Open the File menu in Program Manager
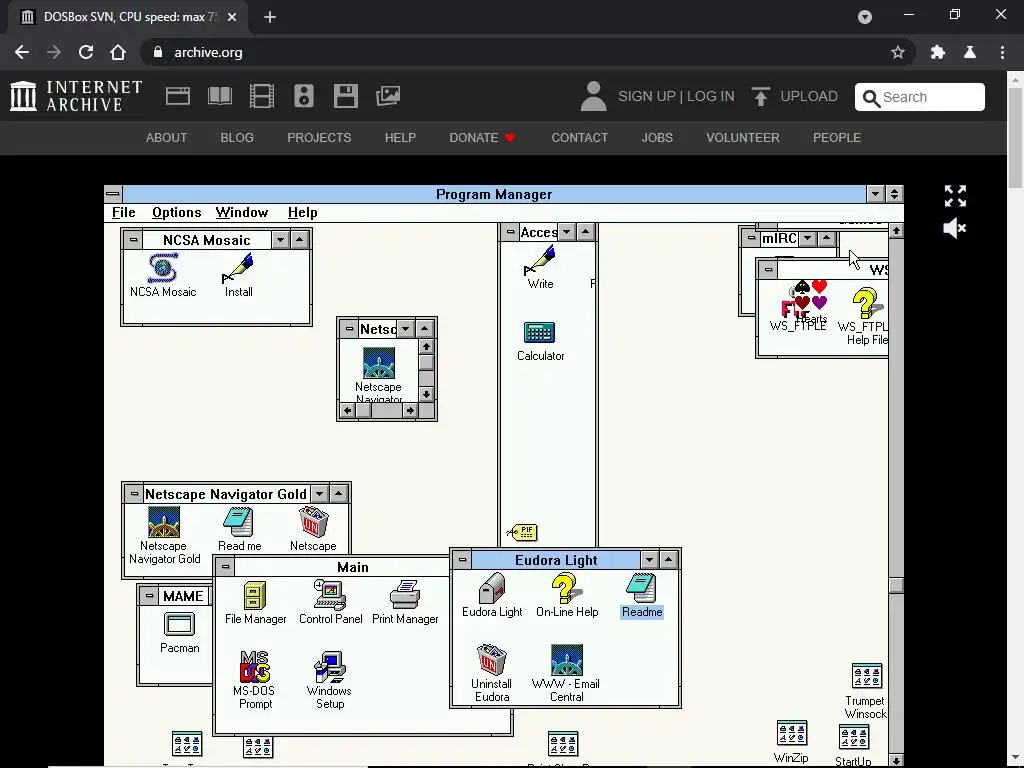The width and height of the screenshot is (1024, 768). [123, 212]
